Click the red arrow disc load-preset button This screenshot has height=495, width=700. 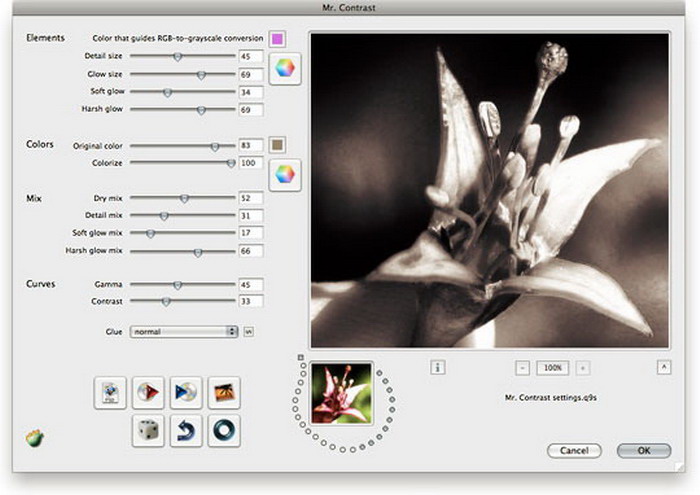click(x=148, y=393)
